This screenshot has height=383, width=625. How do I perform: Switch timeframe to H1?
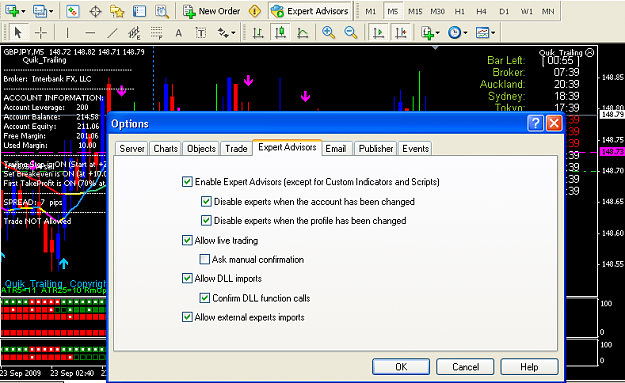[460, 12]
